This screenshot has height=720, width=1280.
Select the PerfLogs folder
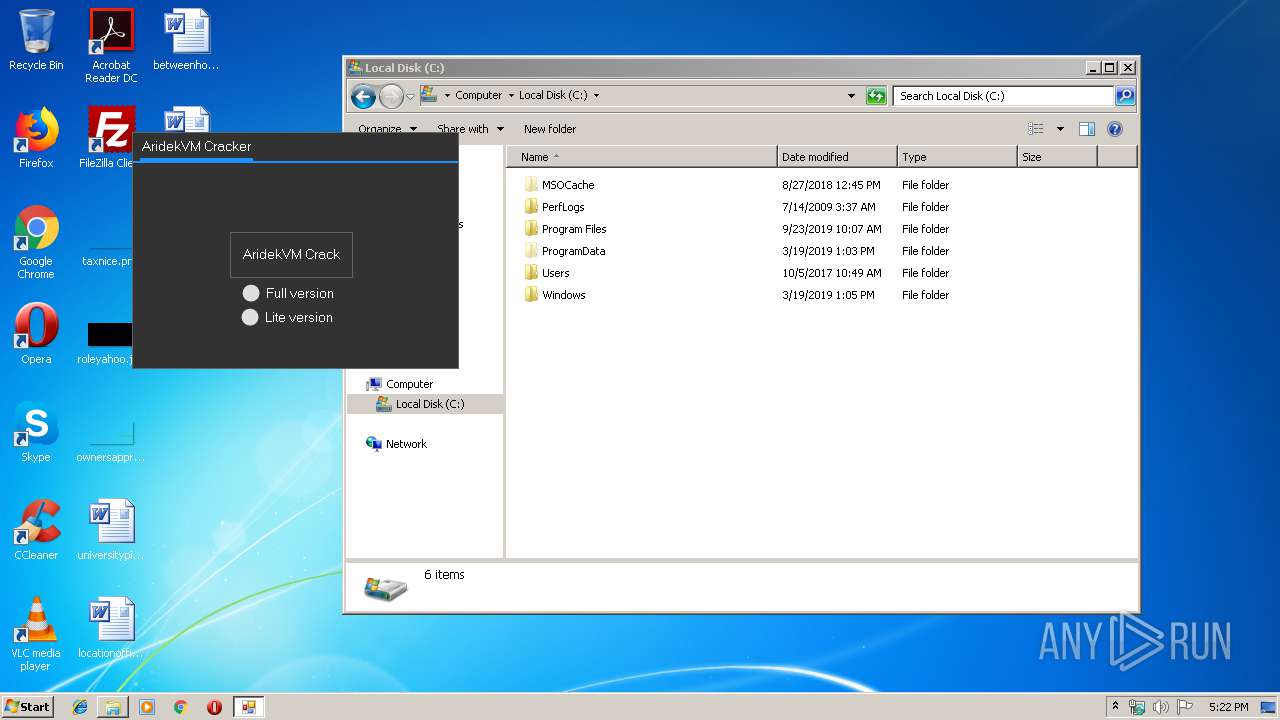[563, 207]
